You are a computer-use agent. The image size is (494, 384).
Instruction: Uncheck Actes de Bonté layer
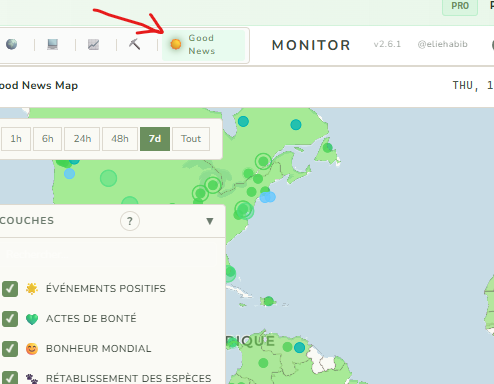10,319
